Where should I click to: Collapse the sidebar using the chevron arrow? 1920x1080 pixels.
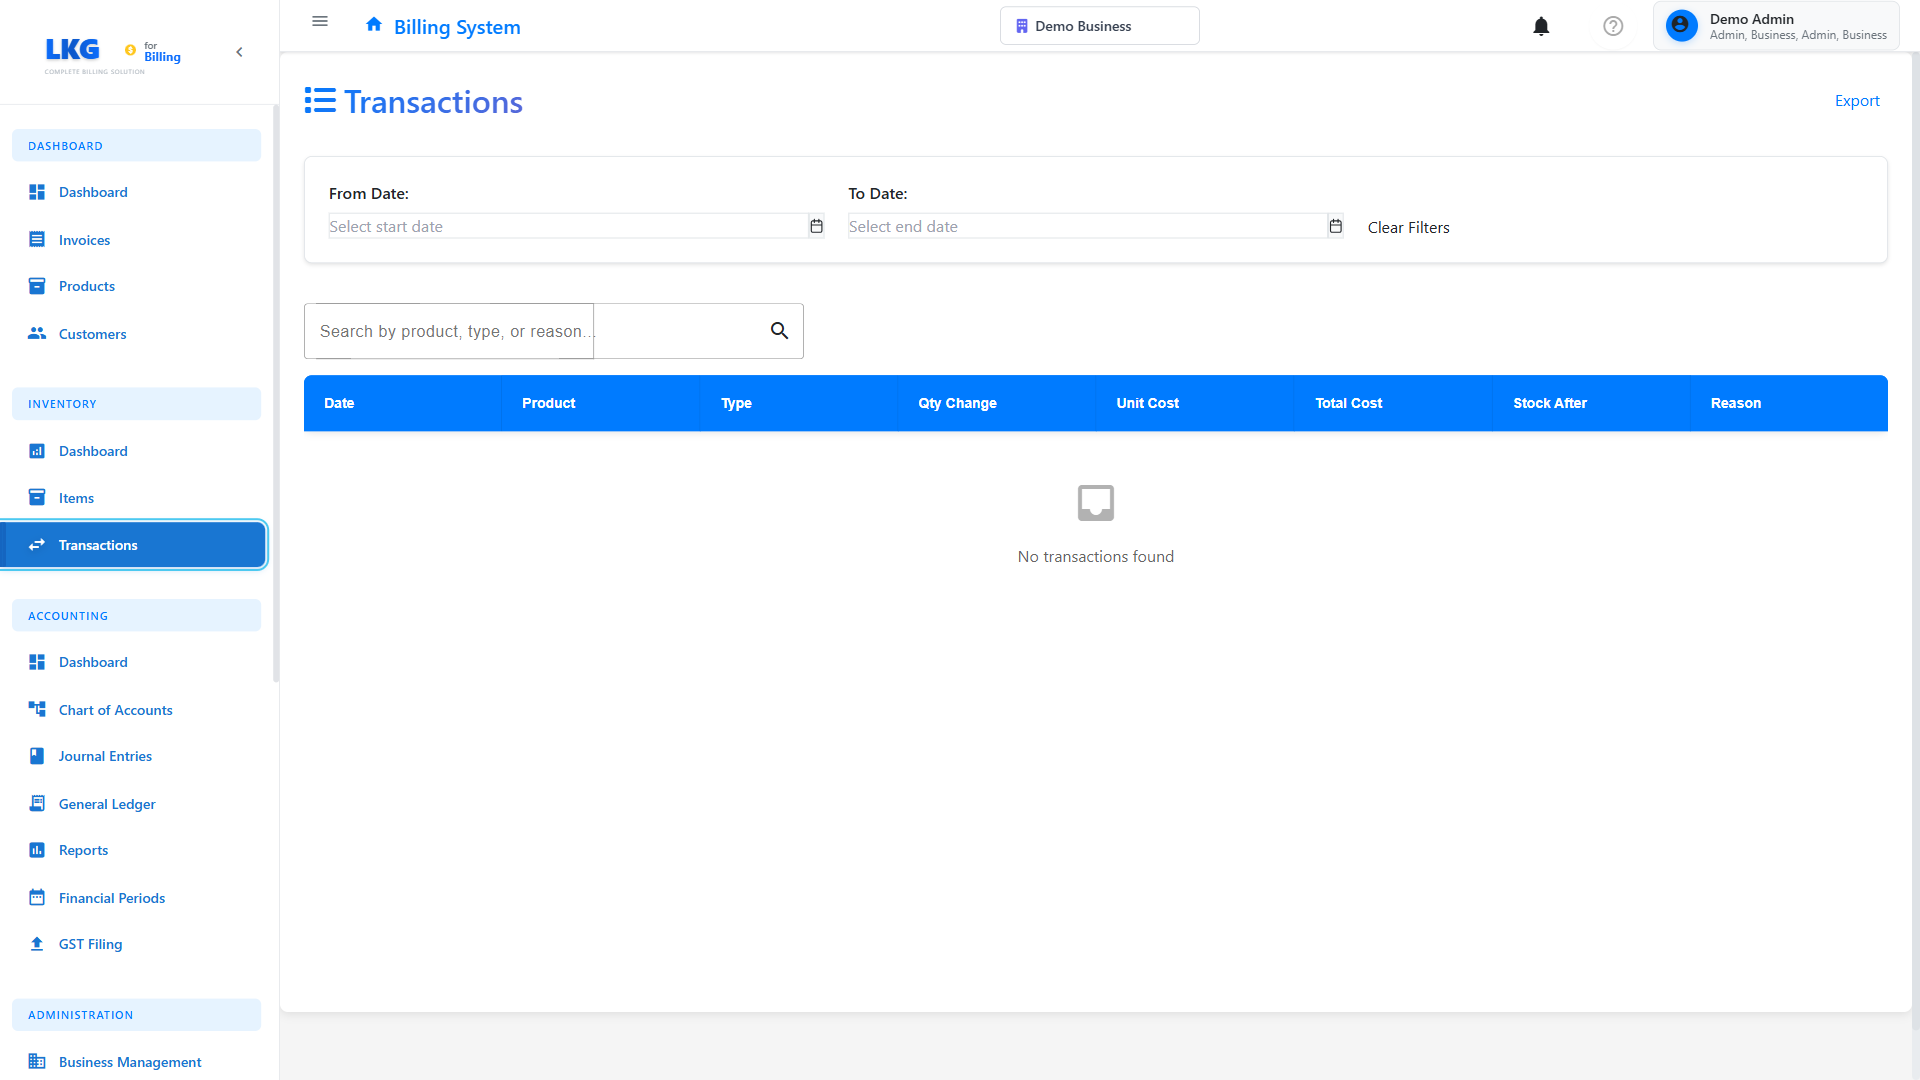(x=239, y=52)
